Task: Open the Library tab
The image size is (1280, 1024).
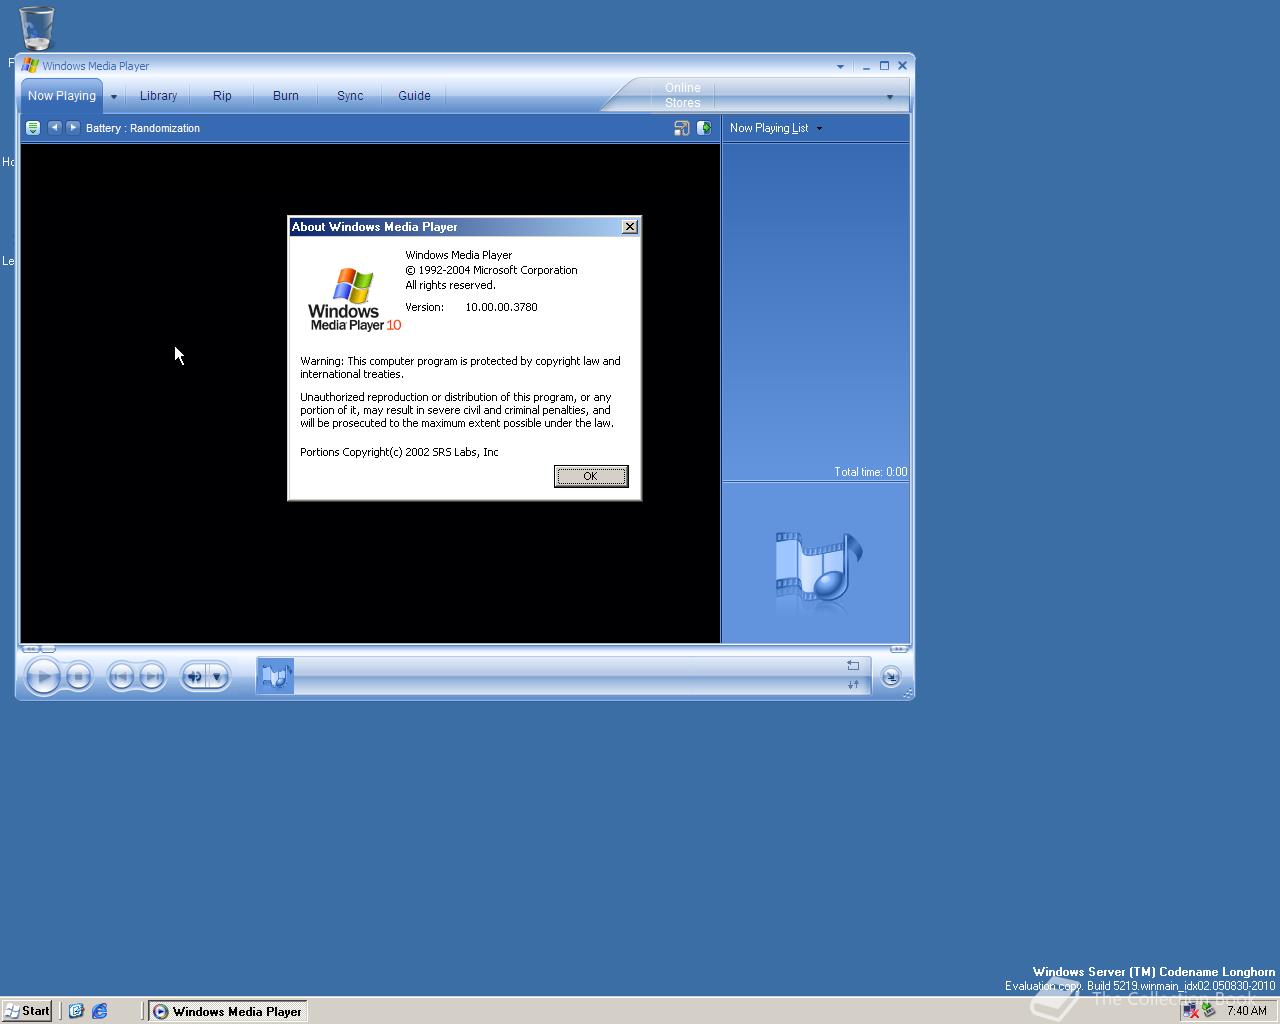Action: pos(158,96)
